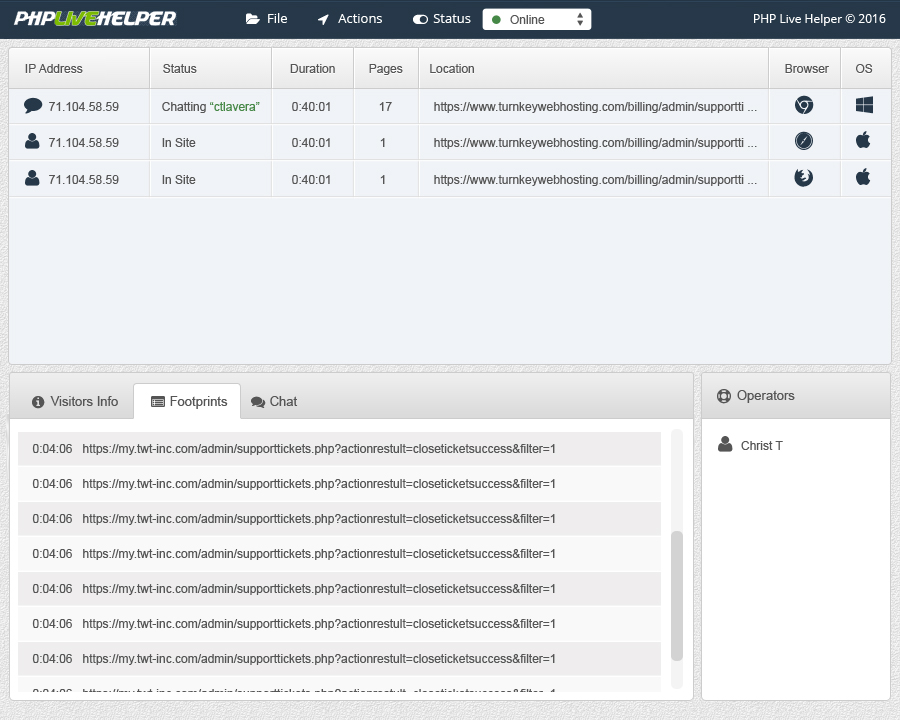Click the Apple OS icon in second row

pos(863,141)
